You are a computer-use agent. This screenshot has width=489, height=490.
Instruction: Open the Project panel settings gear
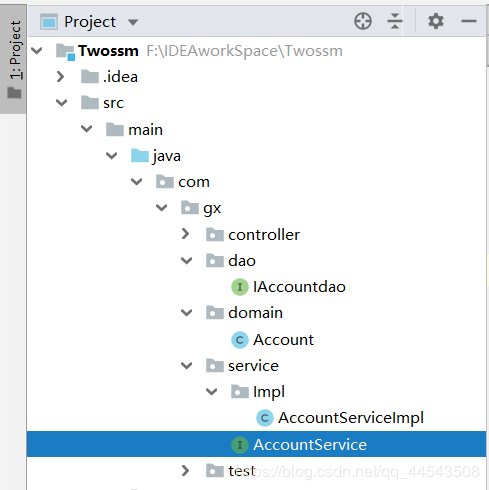(436, 21)
